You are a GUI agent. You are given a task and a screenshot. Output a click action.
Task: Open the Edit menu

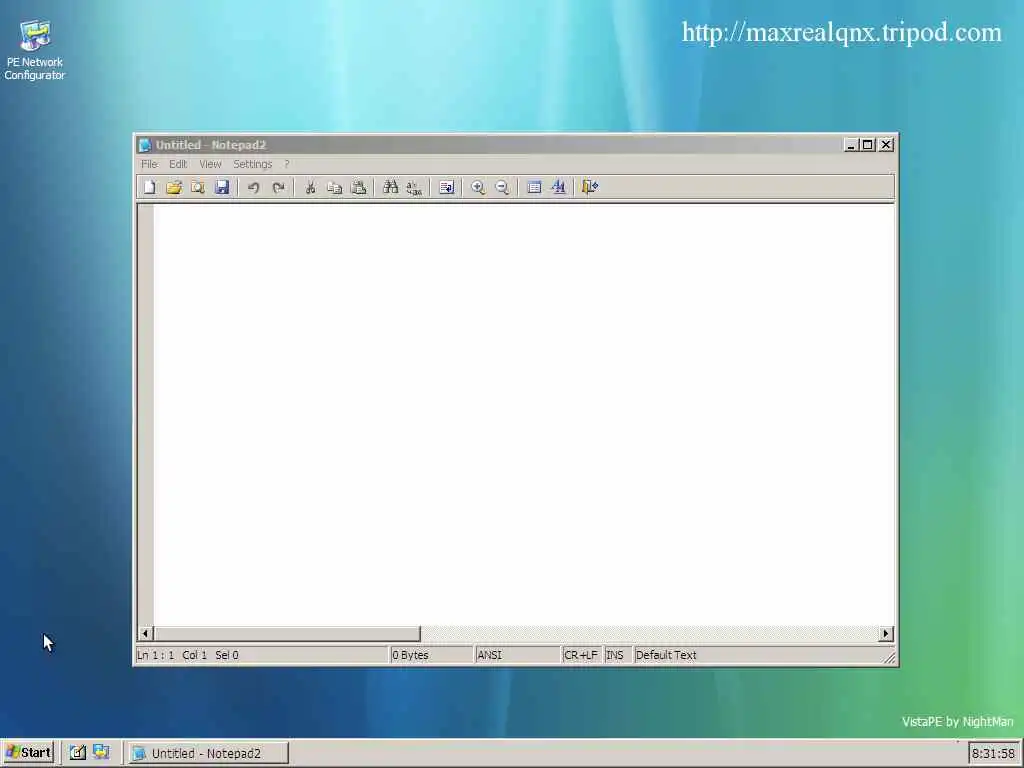tap(178, 164)
